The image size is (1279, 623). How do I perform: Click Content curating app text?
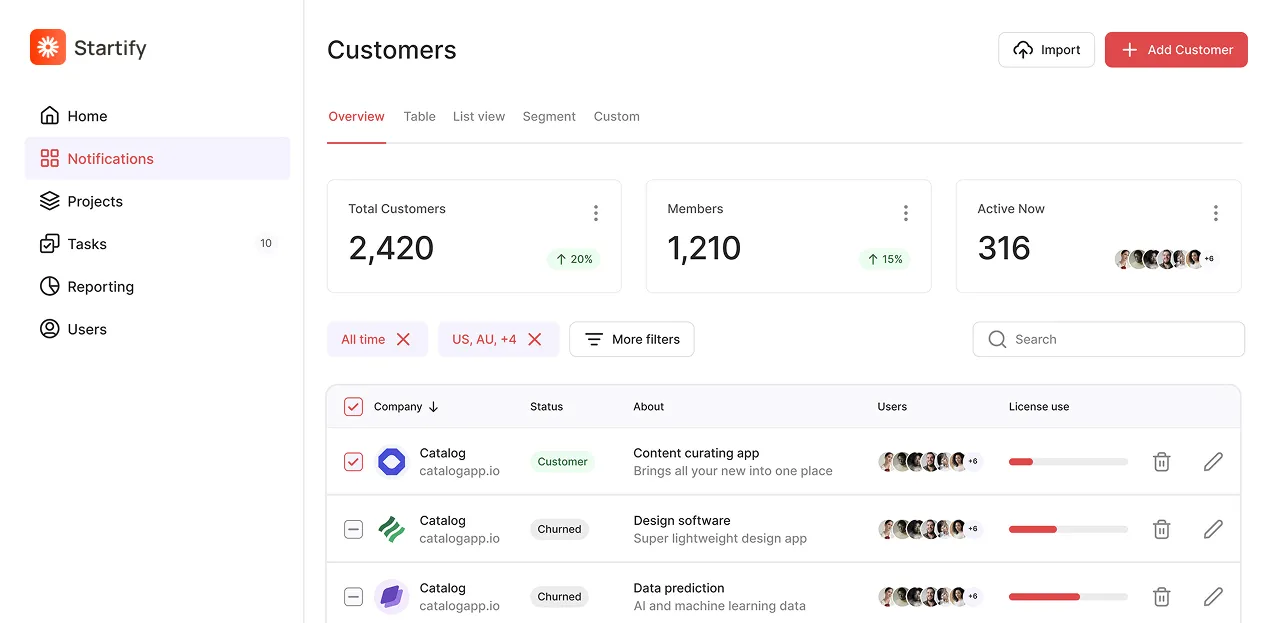696,453
